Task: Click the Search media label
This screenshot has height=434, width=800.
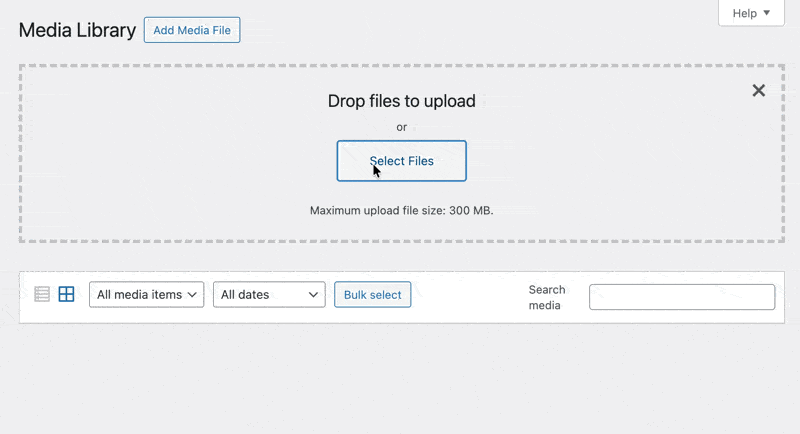Action: pos(546,297)
